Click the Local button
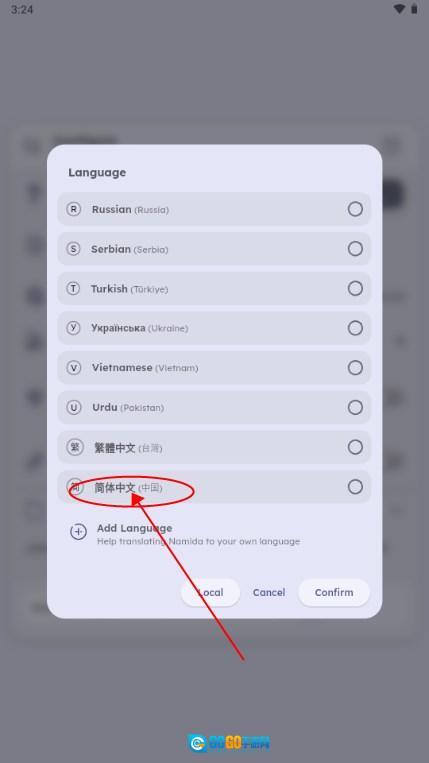The width and height of the screenshot is (429, 763). coord(211,592)
